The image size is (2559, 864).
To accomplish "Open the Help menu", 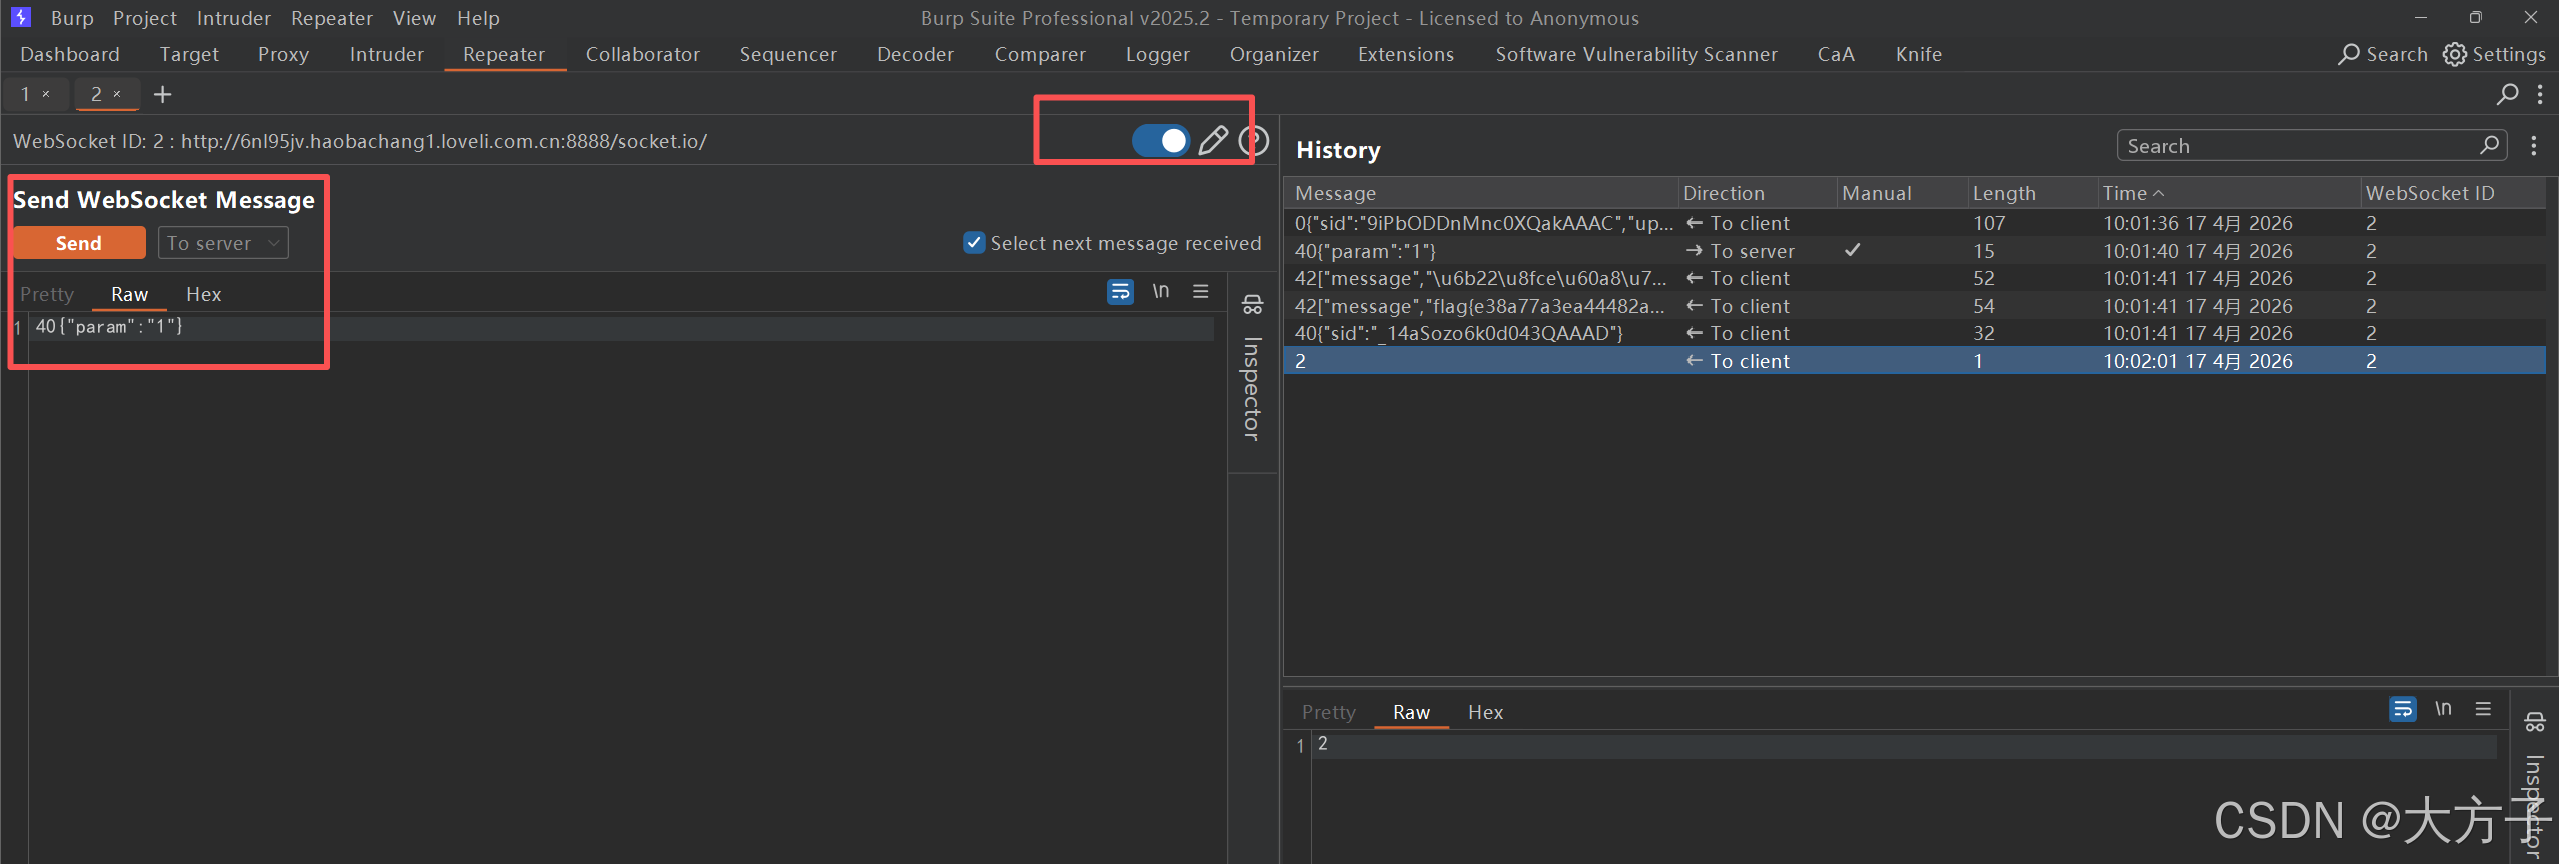I will point(478,18).
